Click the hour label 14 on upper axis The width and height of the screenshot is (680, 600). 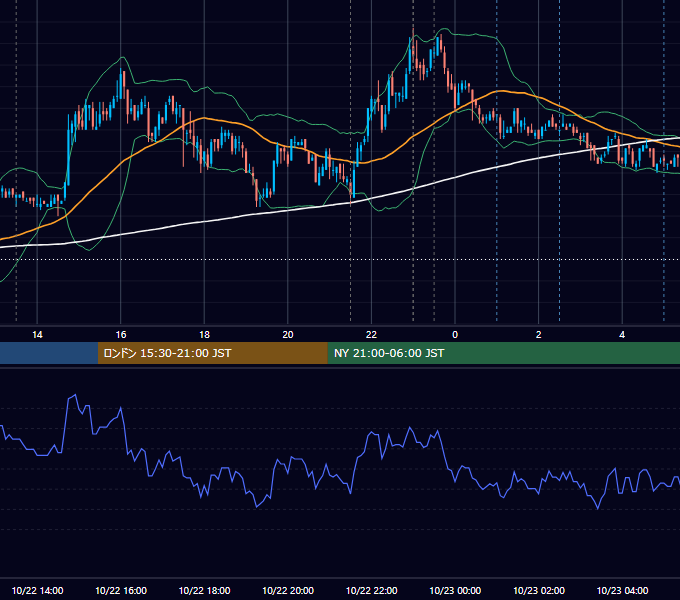point(37,335)
